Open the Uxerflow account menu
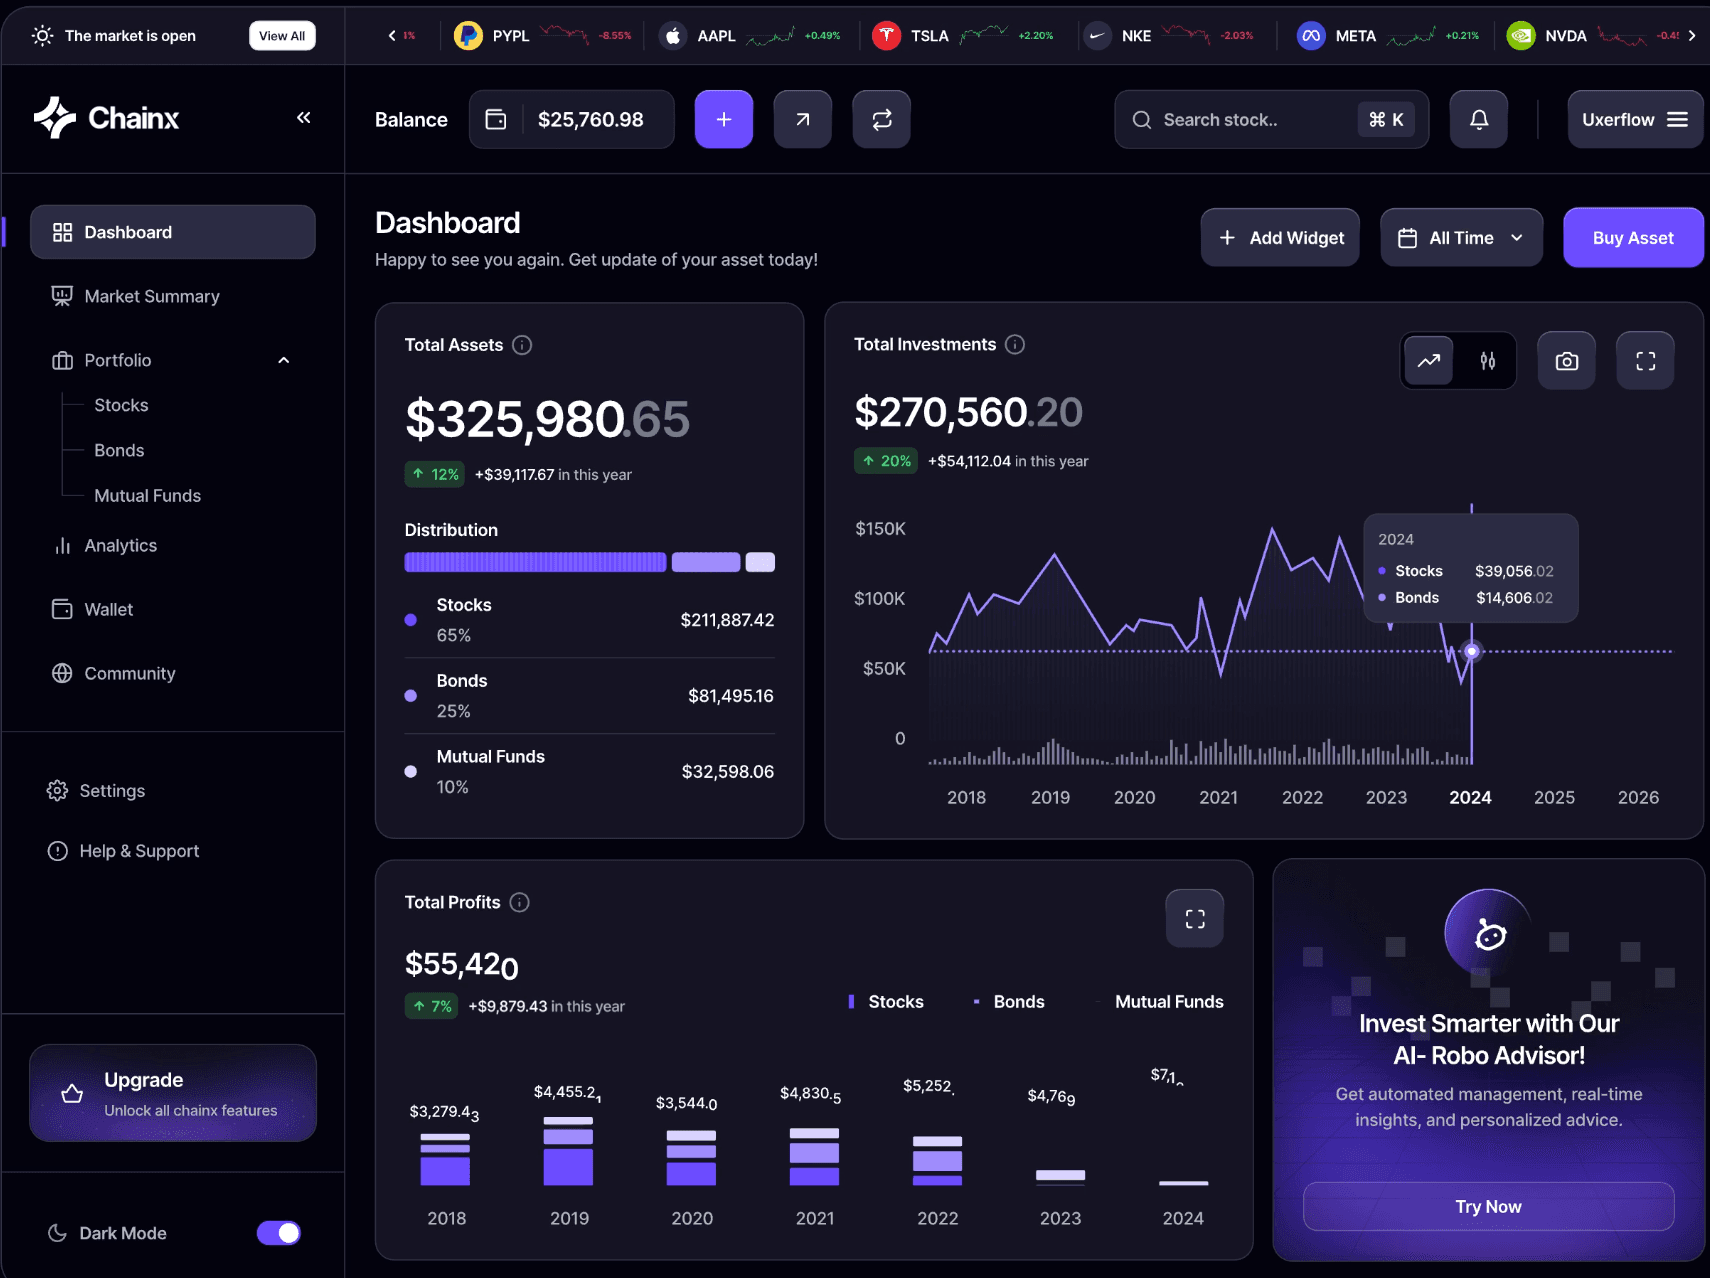Viewport: 1710px width, 1278px height. (x=1634, y=119)
